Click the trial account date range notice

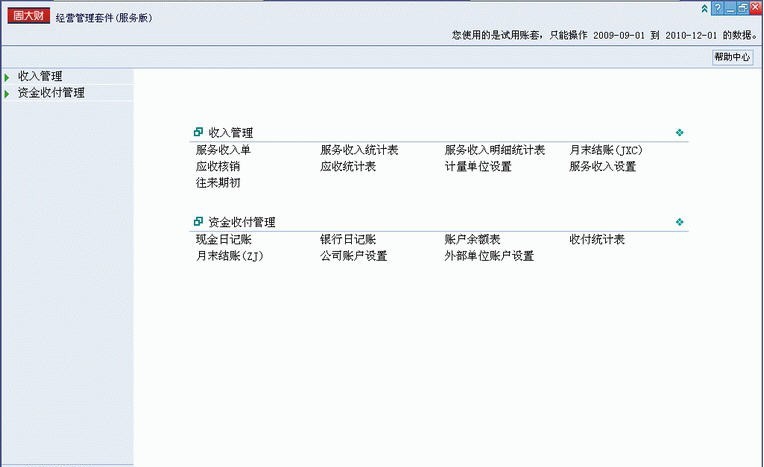605,35
